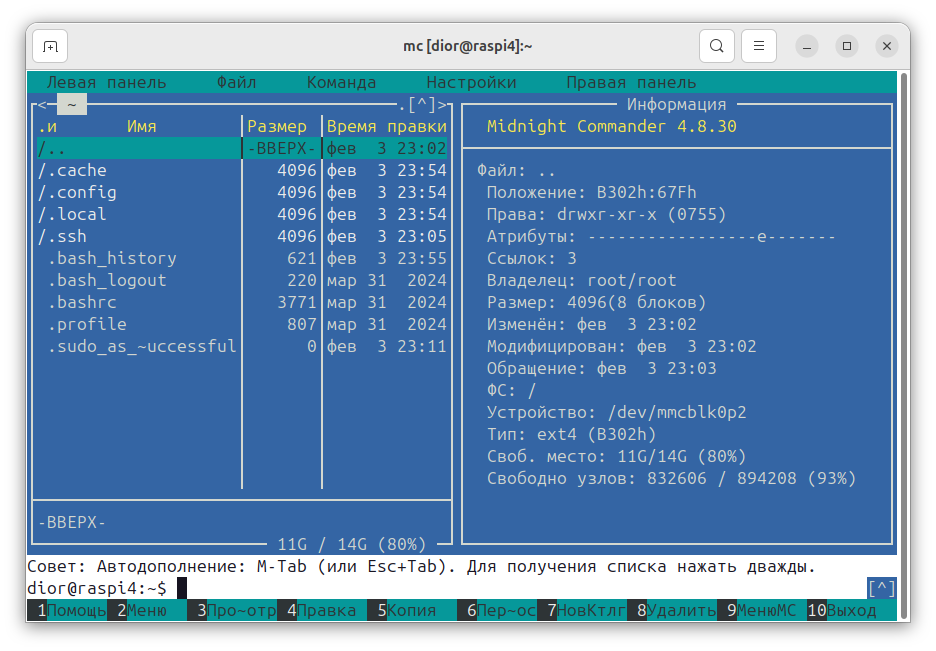
Task: Open the left panel directory history list
Action: (422, 105)
